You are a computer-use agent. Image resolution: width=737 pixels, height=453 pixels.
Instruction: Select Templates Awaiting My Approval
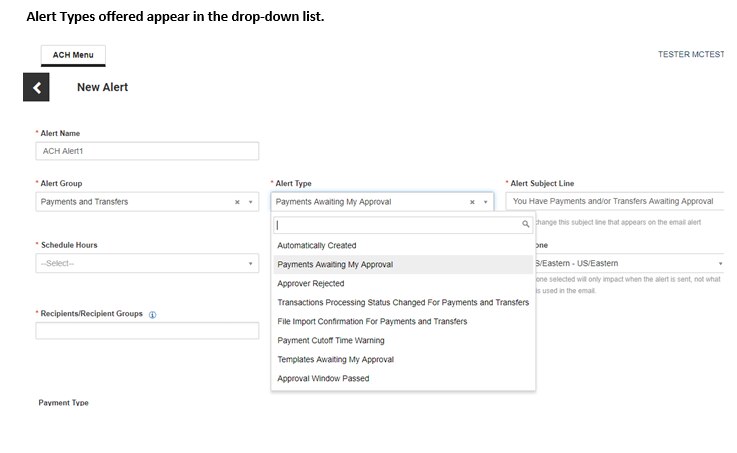click(336, 360)
